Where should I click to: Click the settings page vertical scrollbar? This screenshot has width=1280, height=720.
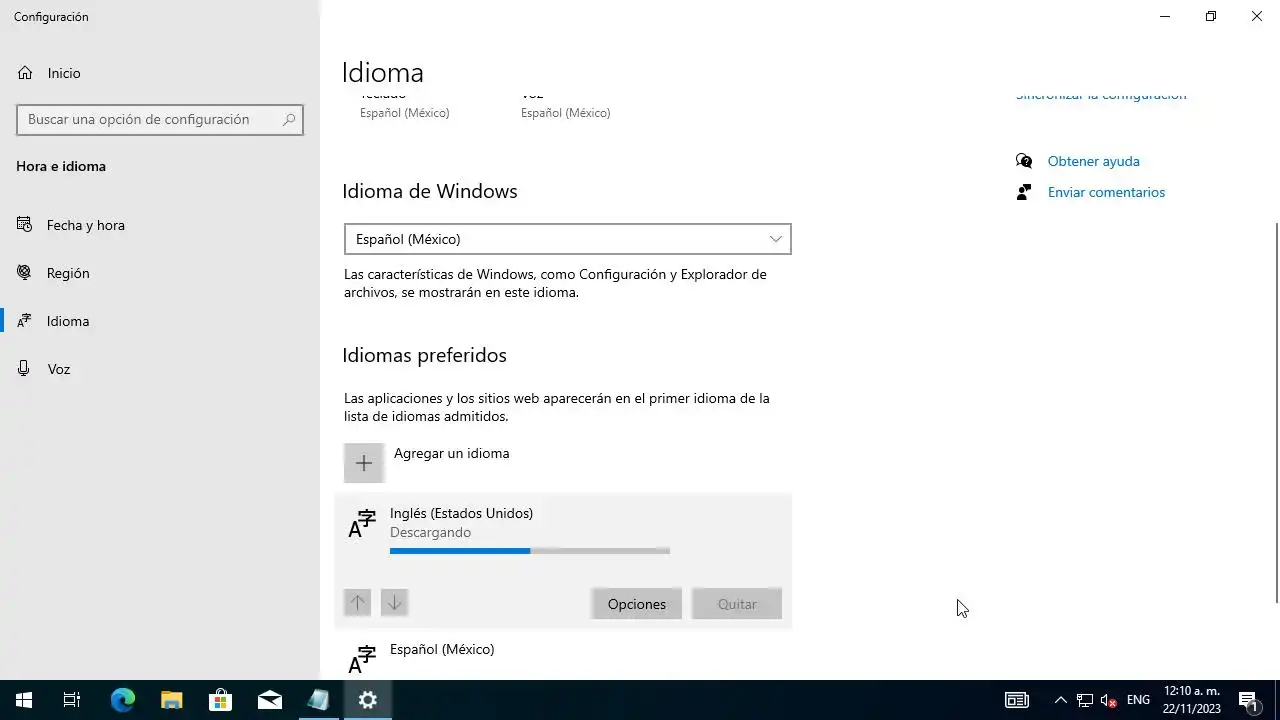[x=1276, y=412]
